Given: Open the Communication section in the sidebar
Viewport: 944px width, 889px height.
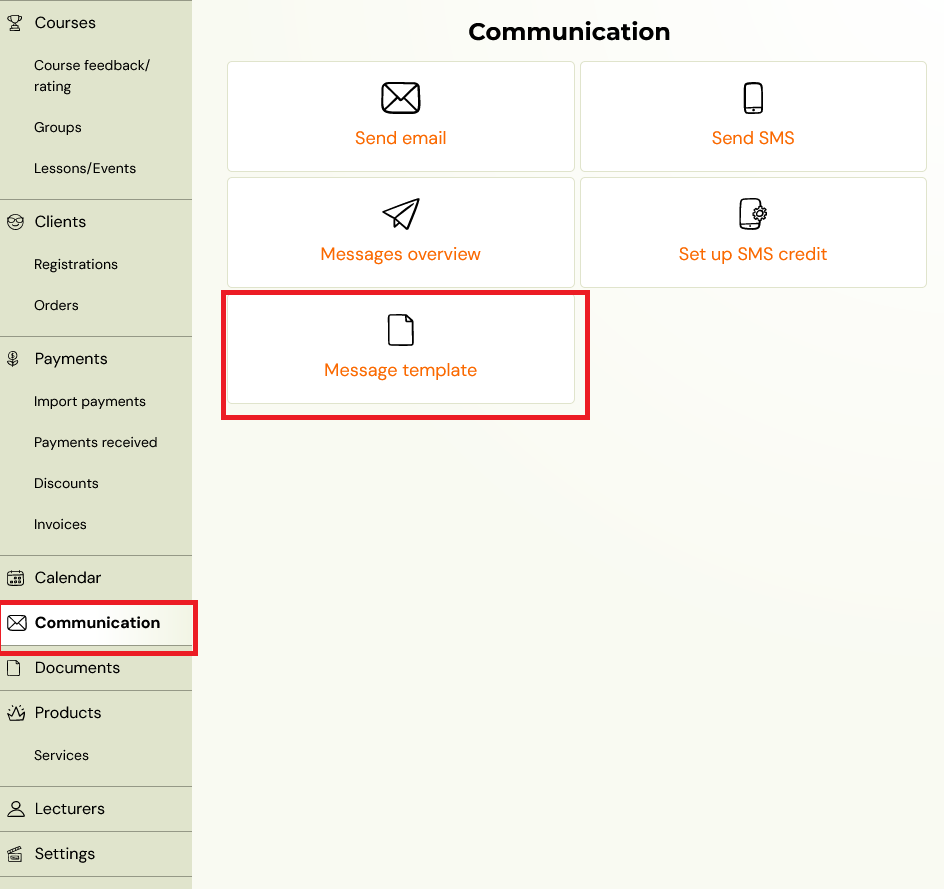Looking at the screenshot, I should tap(96, 622).
